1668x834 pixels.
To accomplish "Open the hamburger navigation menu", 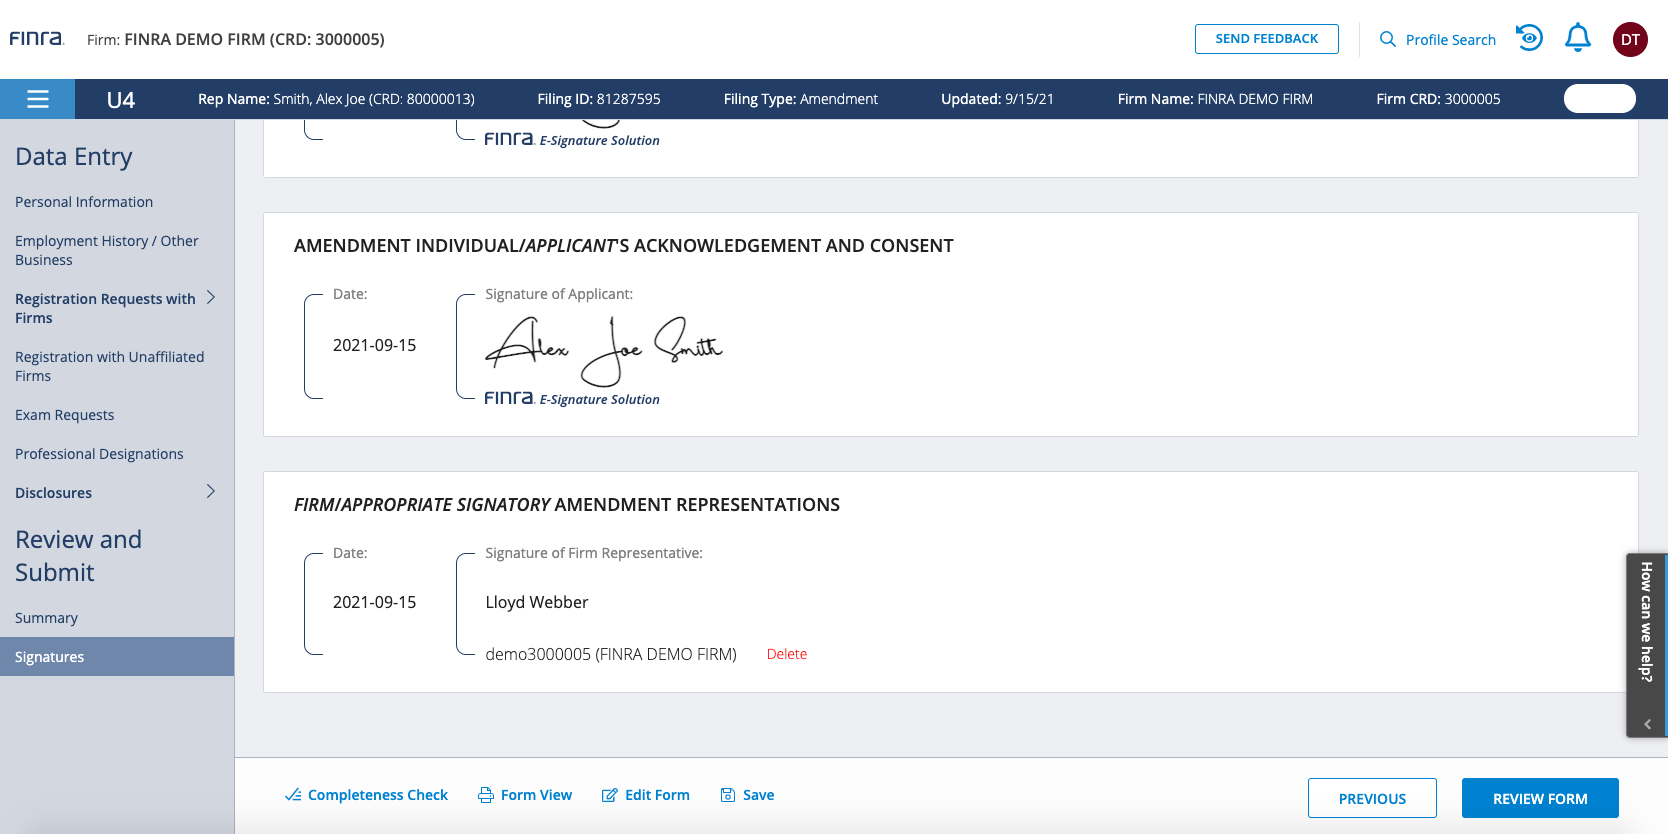I will pyautogui.click(x=38, y=99).
